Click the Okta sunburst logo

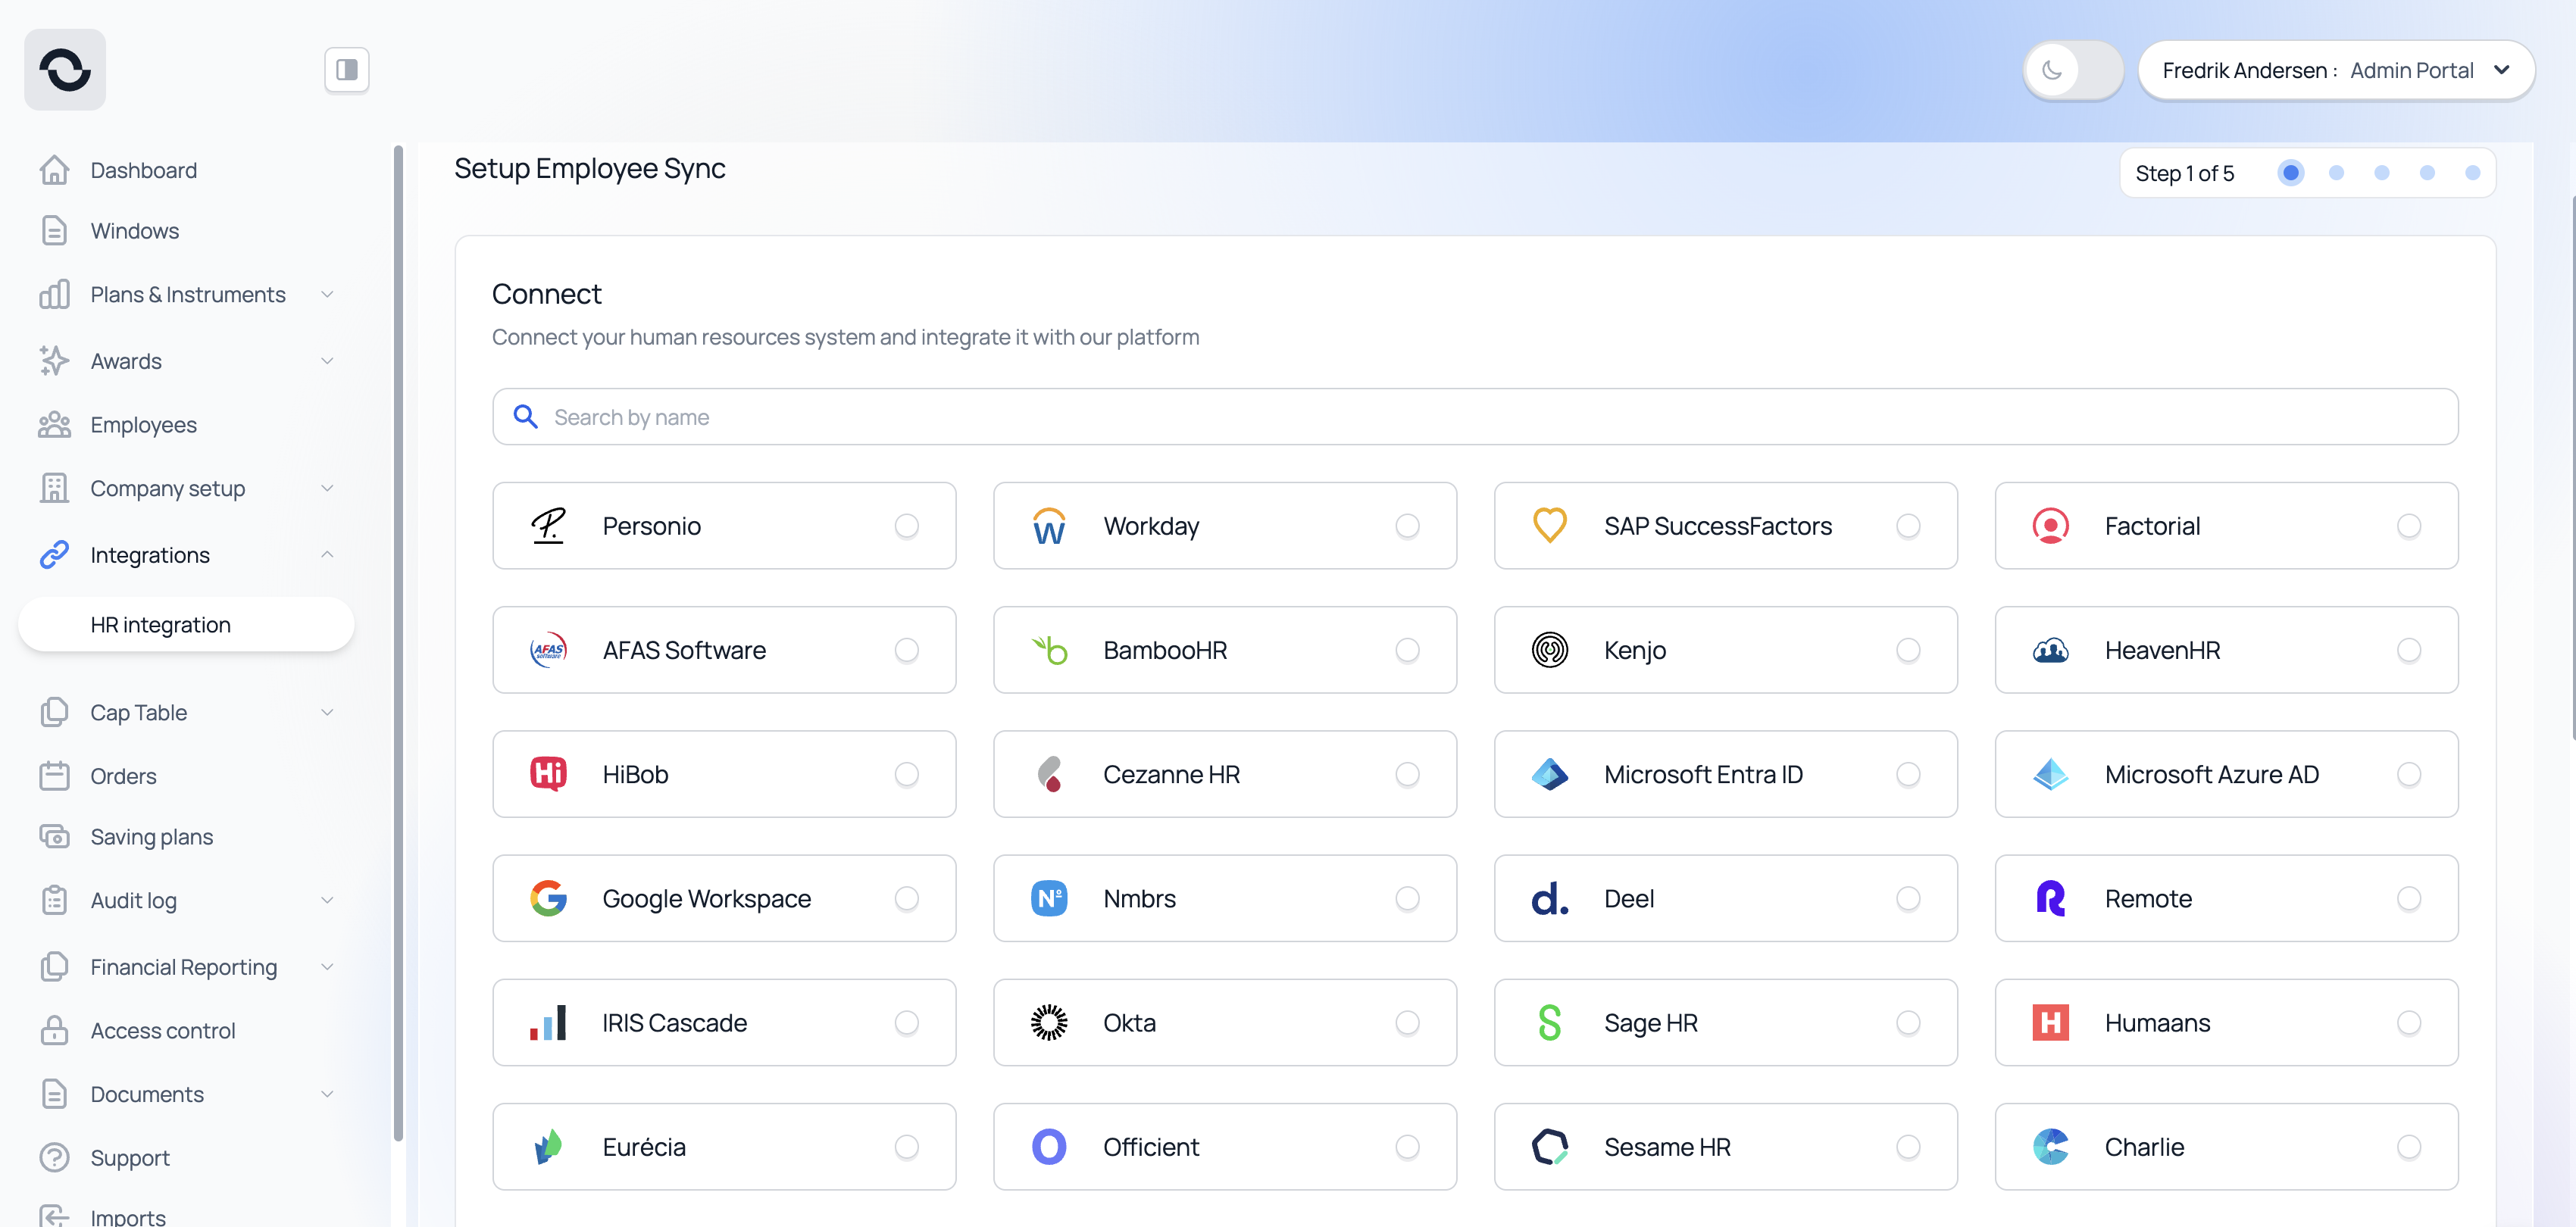pyautogui.click(x=1048, y=1023)
